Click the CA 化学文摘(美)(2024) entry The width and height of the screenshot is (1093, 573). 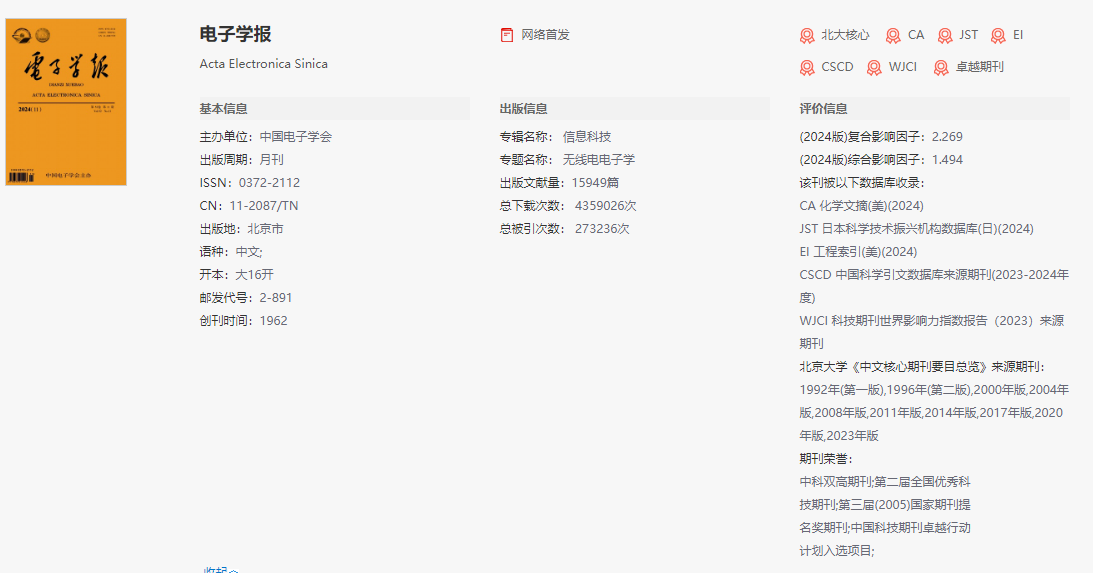pyautogui.click(x=862, y=206)
